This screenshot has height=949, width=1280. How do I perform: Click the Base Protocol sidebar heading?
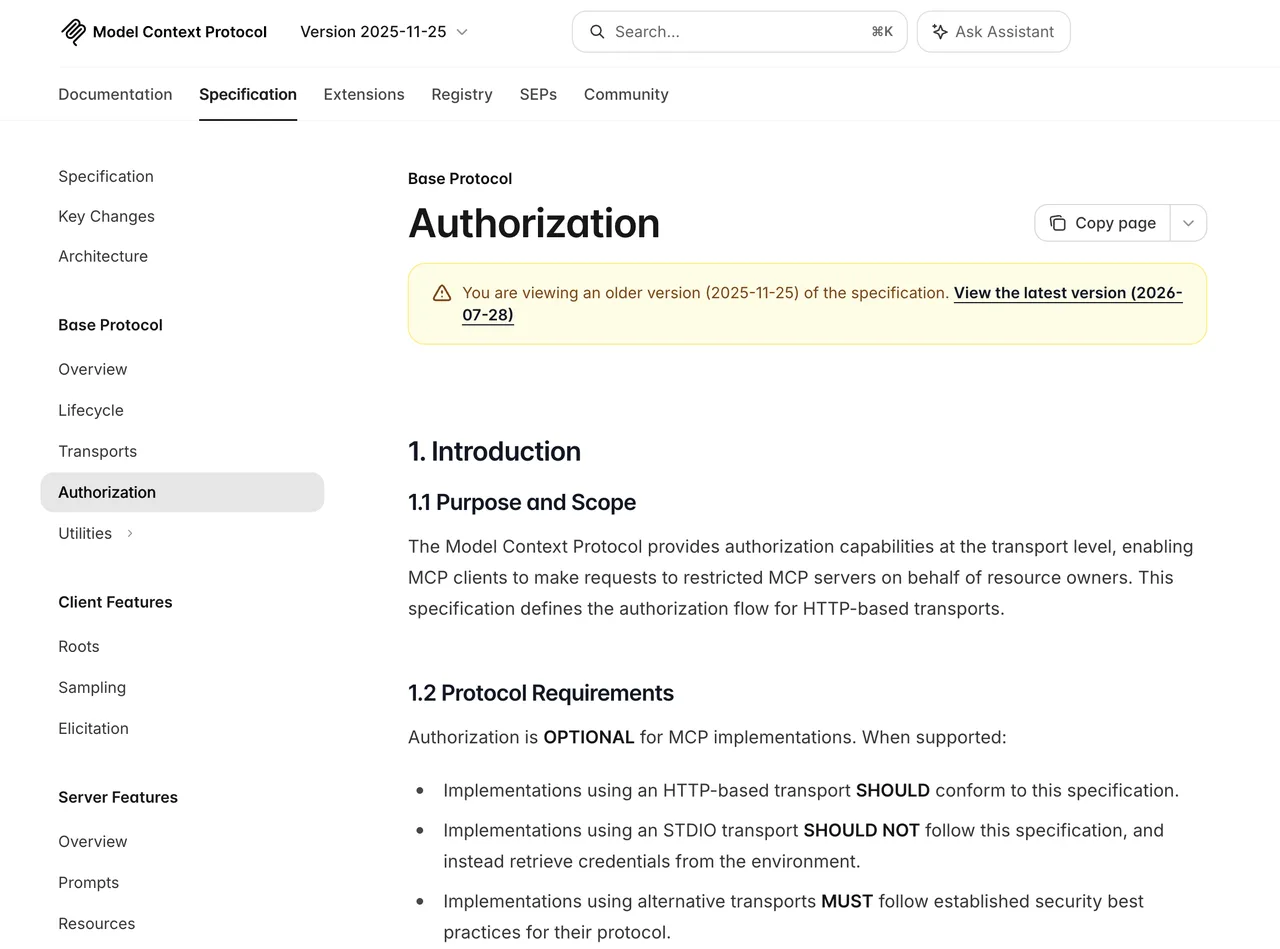pos(110,326)
